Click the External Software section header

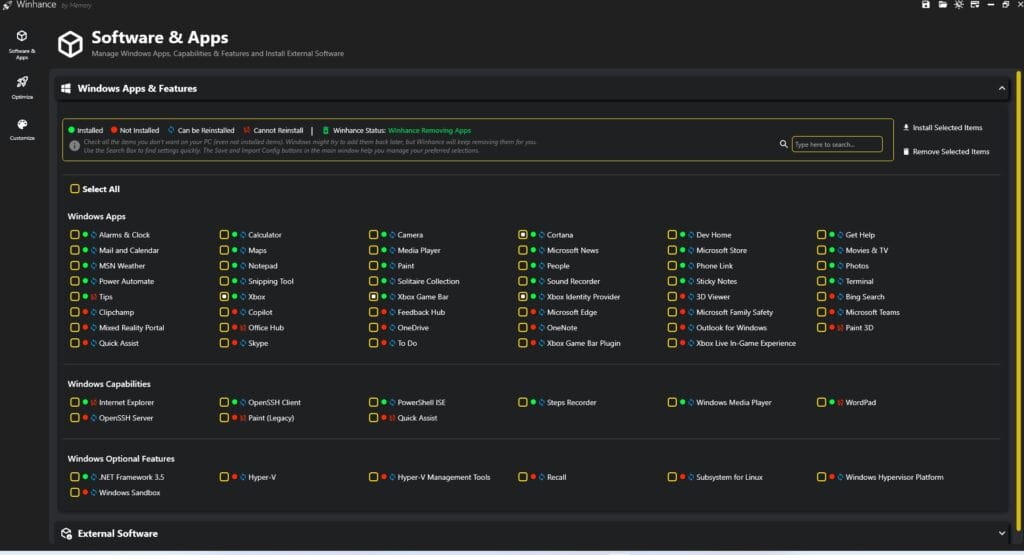pos(117,534)
